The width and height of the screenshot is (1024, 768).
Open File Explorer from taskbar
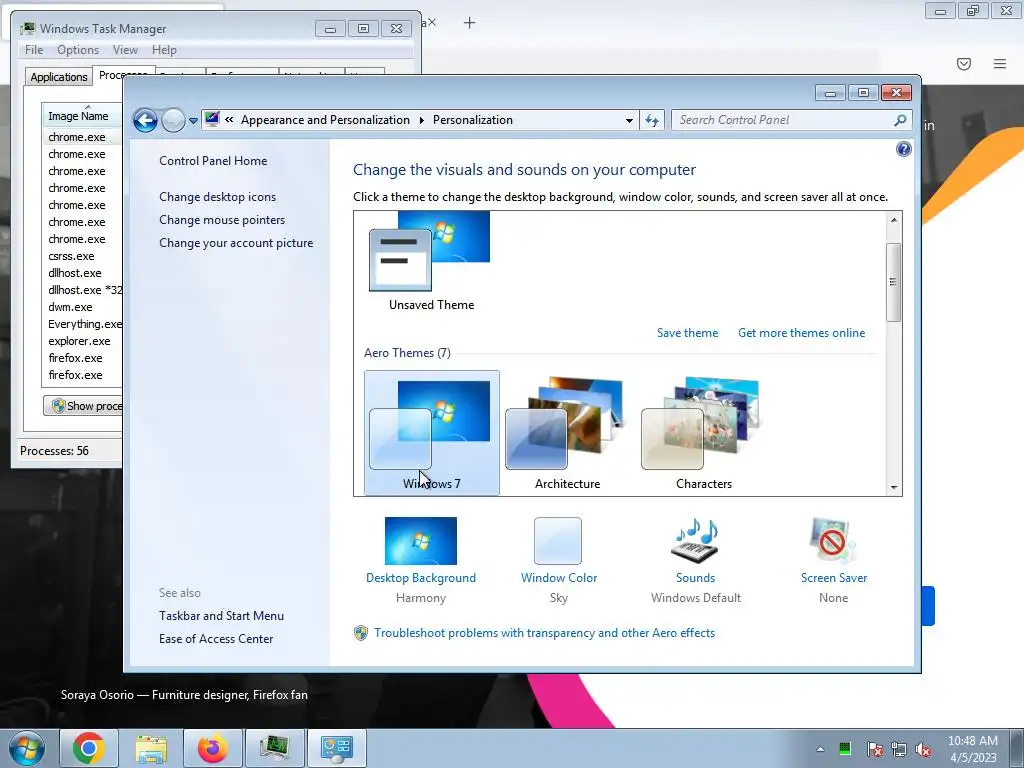[151, 748]
